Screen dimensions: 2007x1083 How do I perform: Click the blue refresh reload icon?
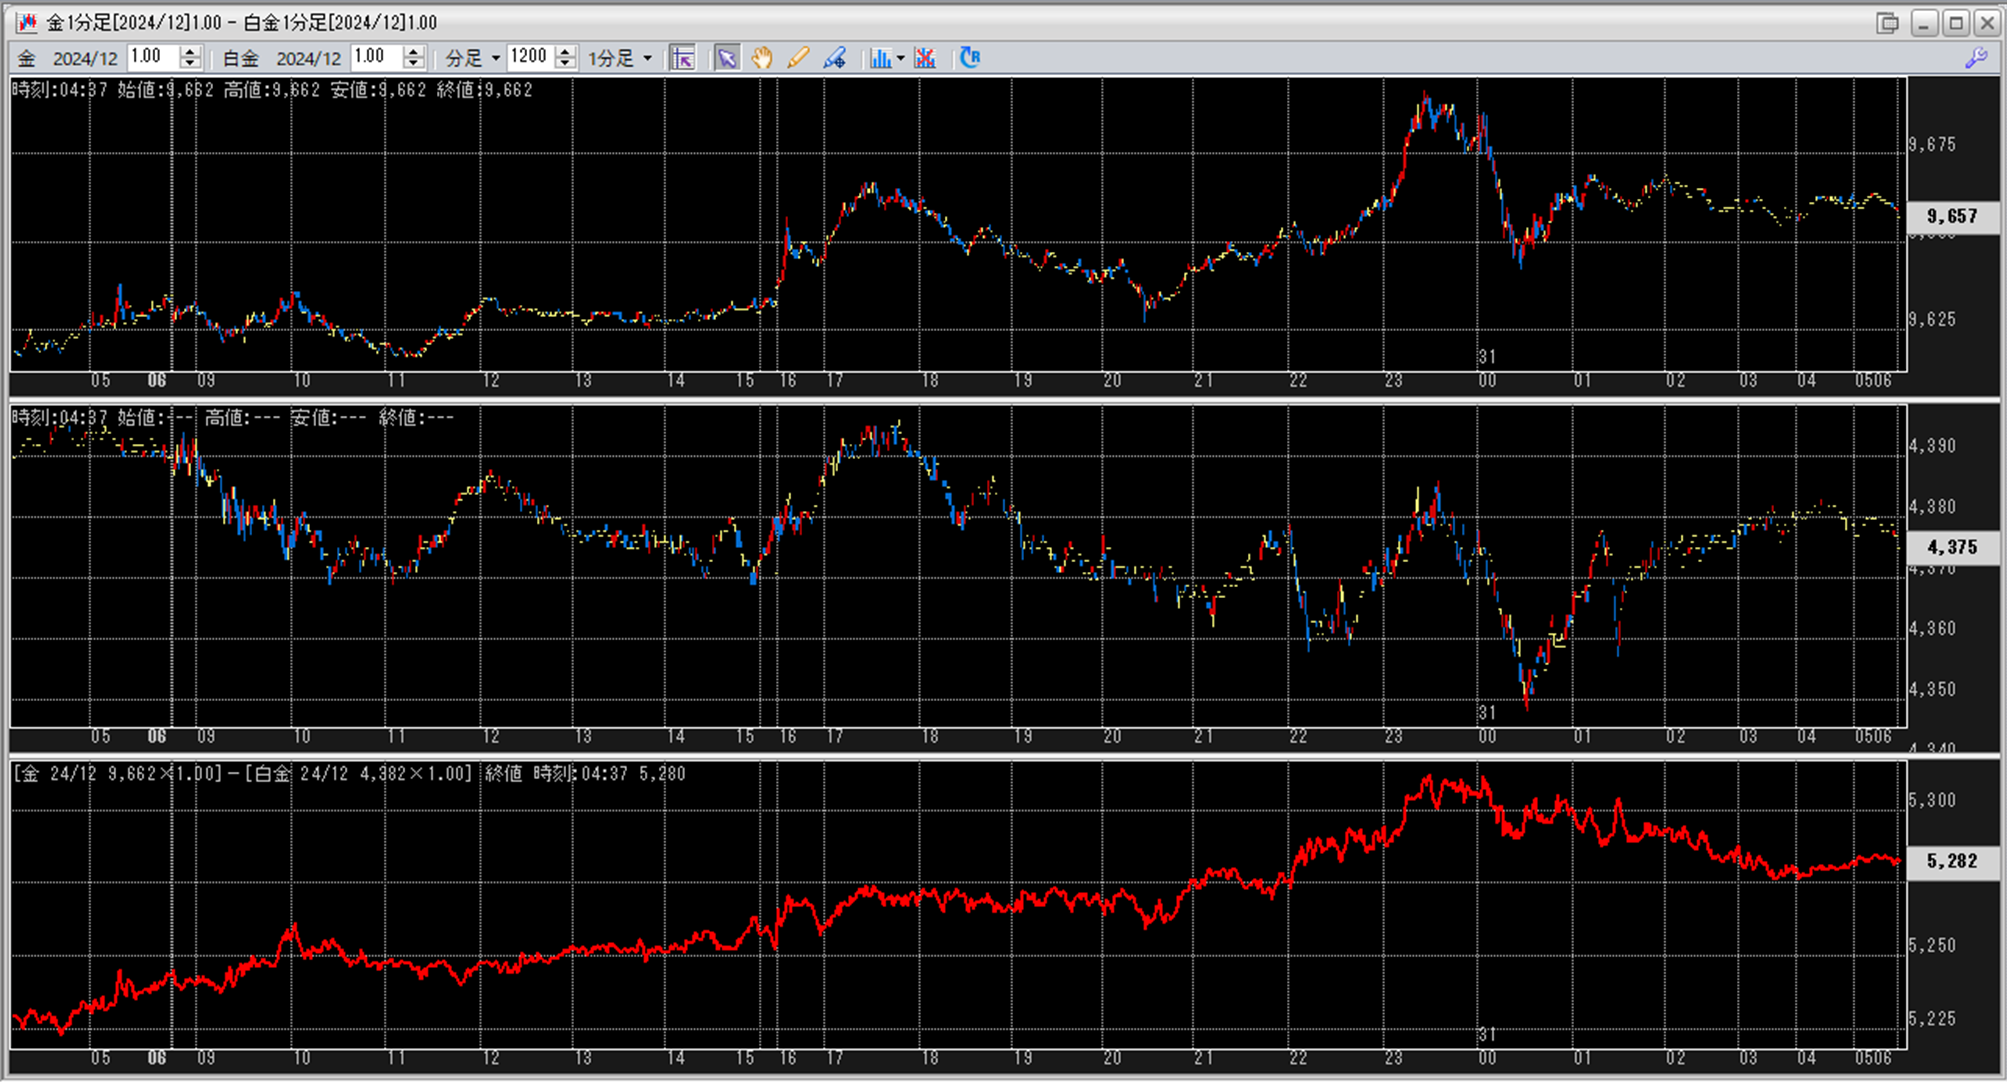(x=969, y=58)
